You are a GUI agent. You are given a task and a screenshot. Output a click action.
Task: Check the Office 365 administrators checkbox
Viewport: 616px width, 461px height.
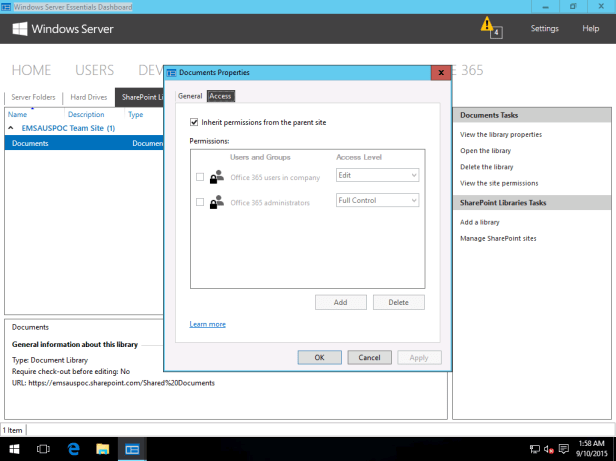[200, 202]
